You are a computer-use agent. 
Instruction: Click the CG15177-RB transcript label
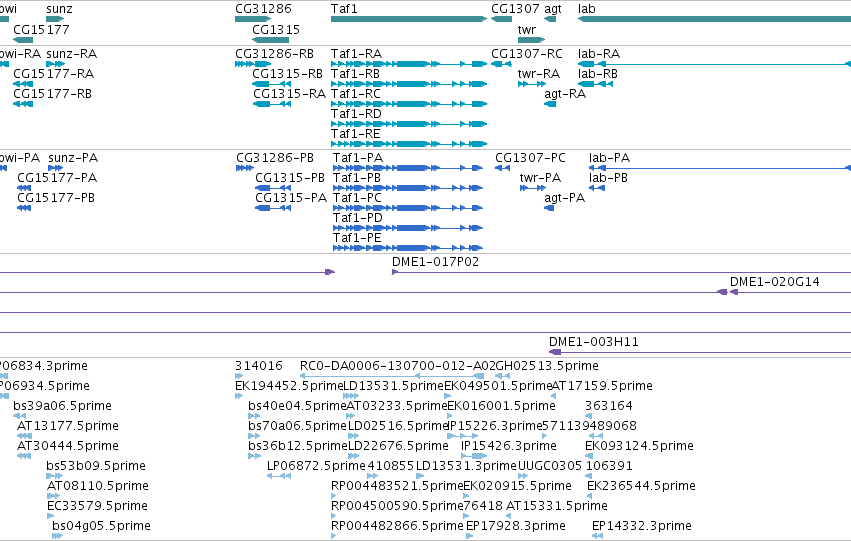point(53,94)
